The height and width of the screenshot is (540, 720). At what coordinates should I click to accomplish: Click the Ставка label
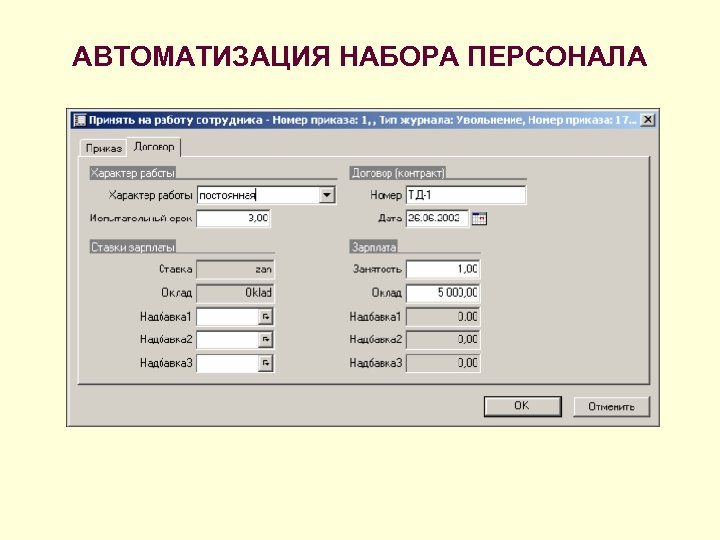175,269
